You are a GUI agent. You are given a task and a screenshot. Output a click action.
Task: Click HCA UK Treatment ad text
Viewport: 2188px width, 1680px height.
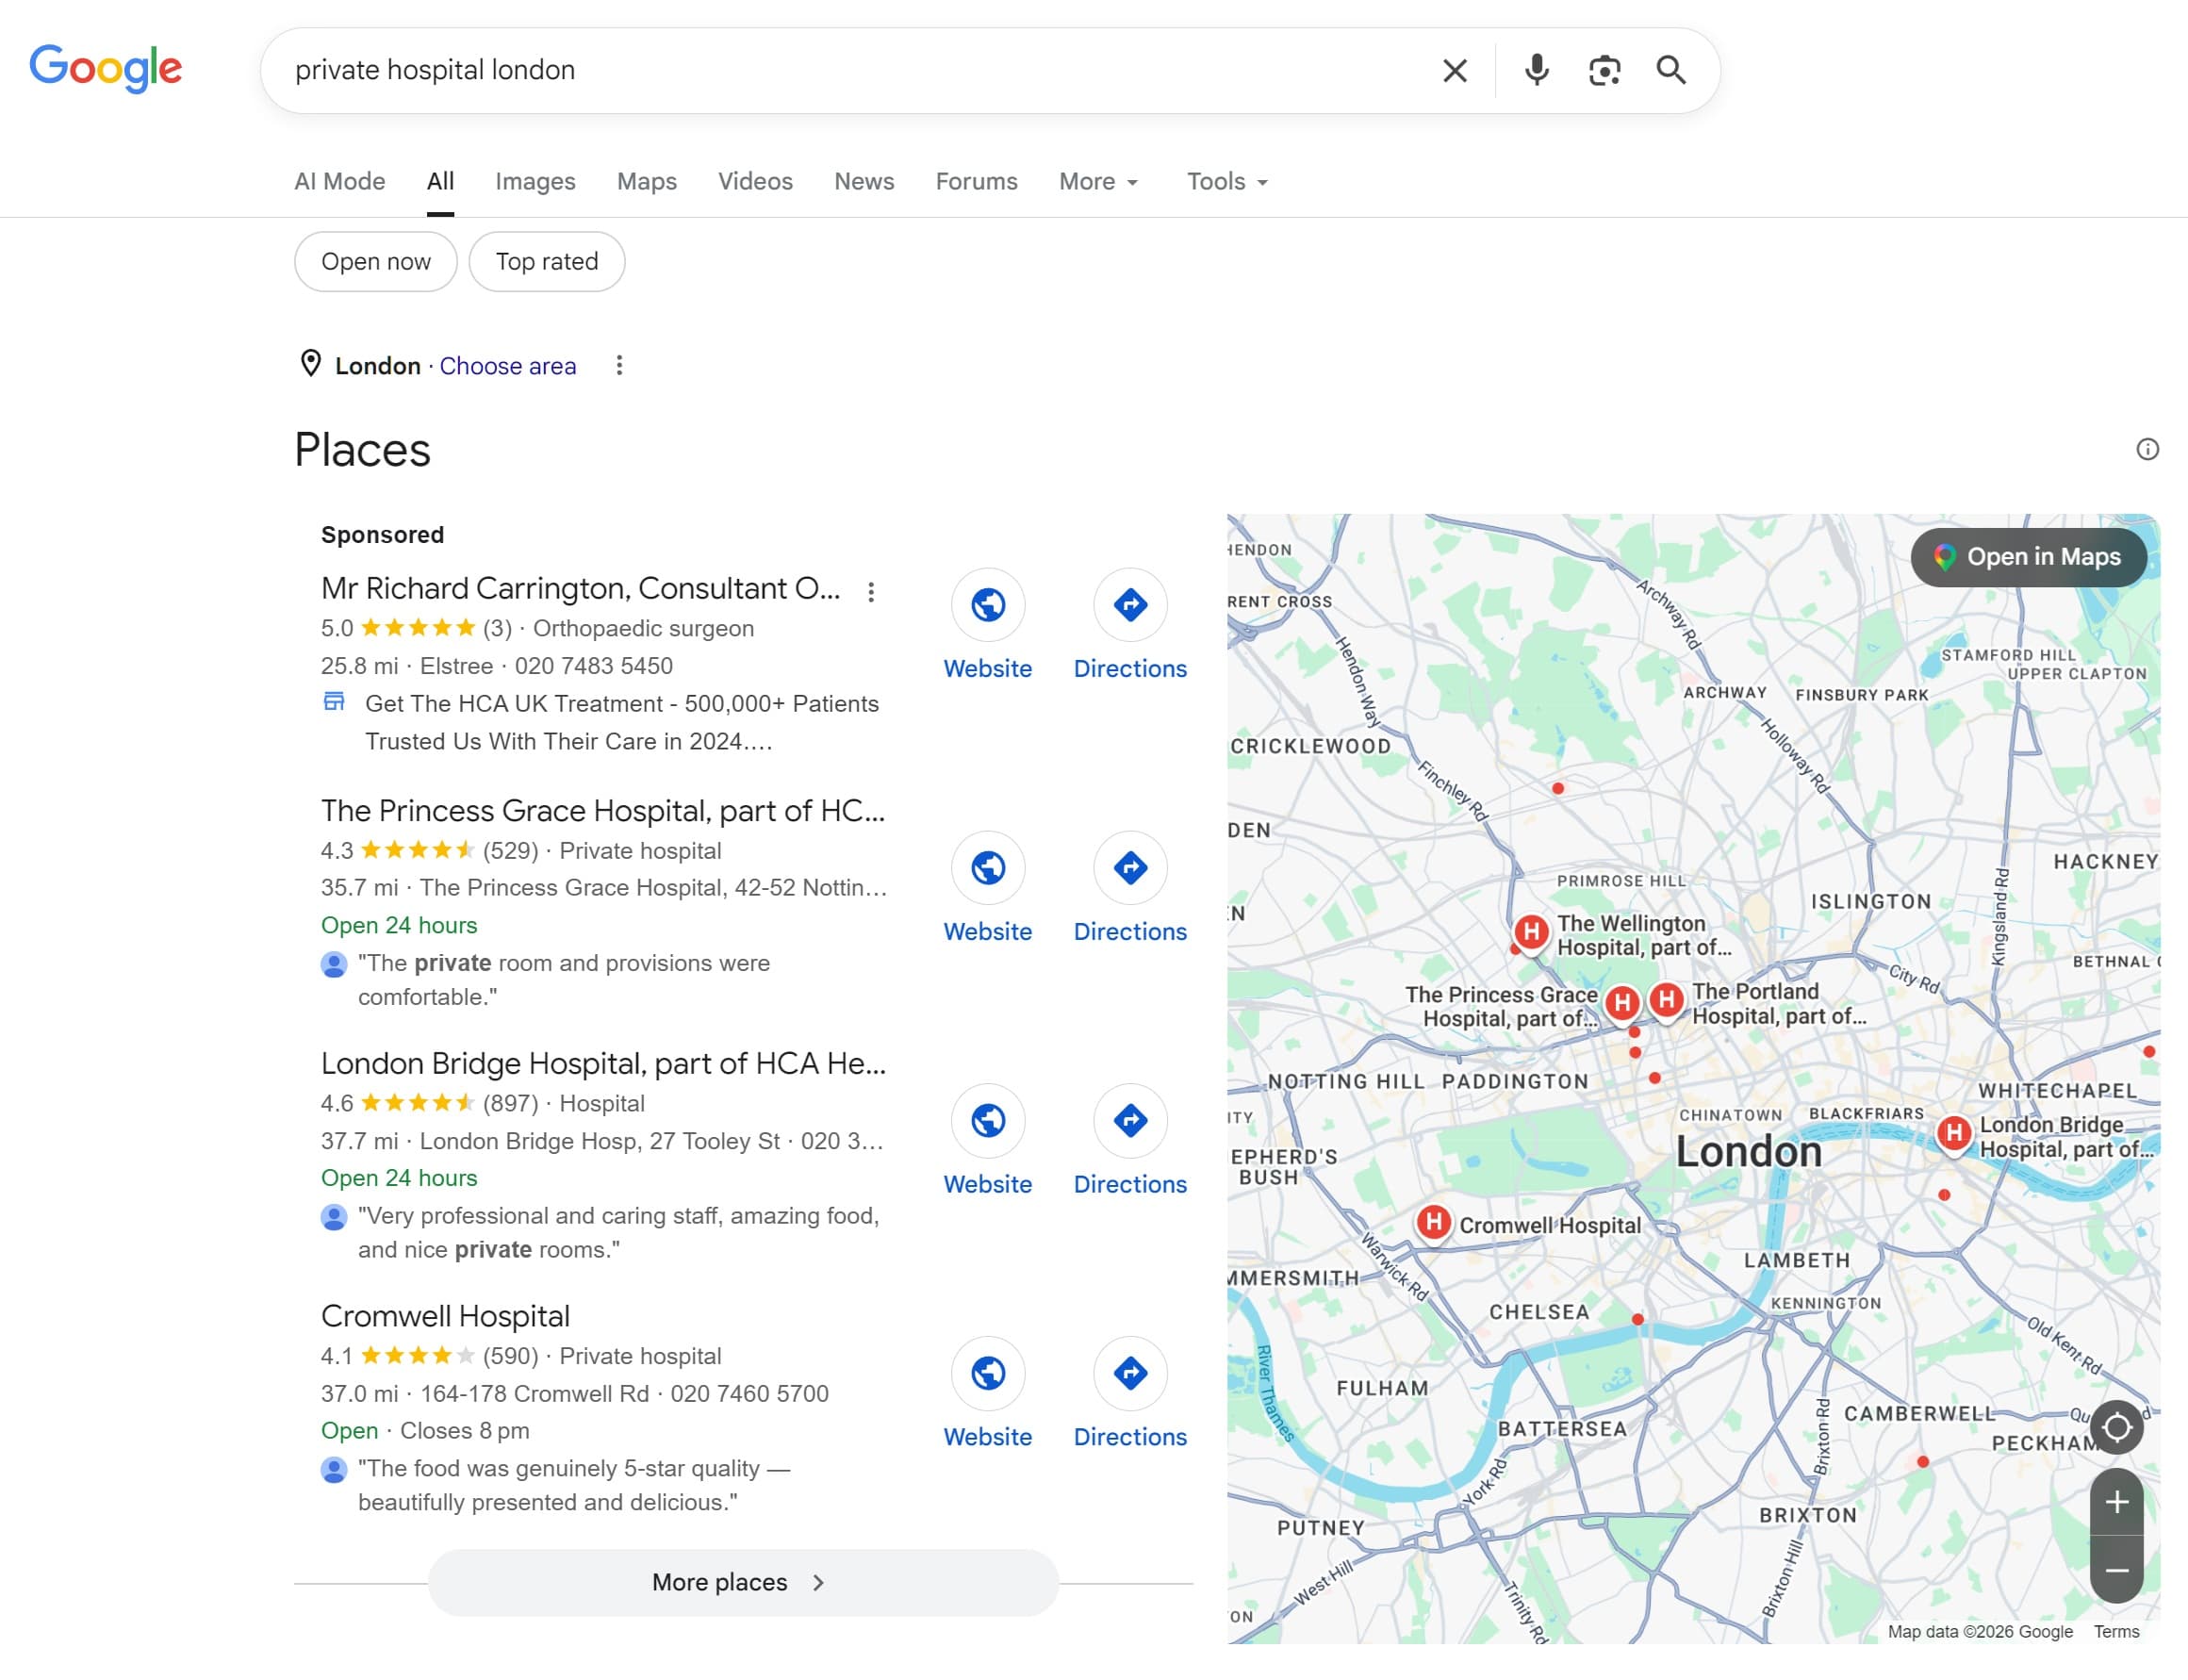pyautogui.click(x=622, y=722)
